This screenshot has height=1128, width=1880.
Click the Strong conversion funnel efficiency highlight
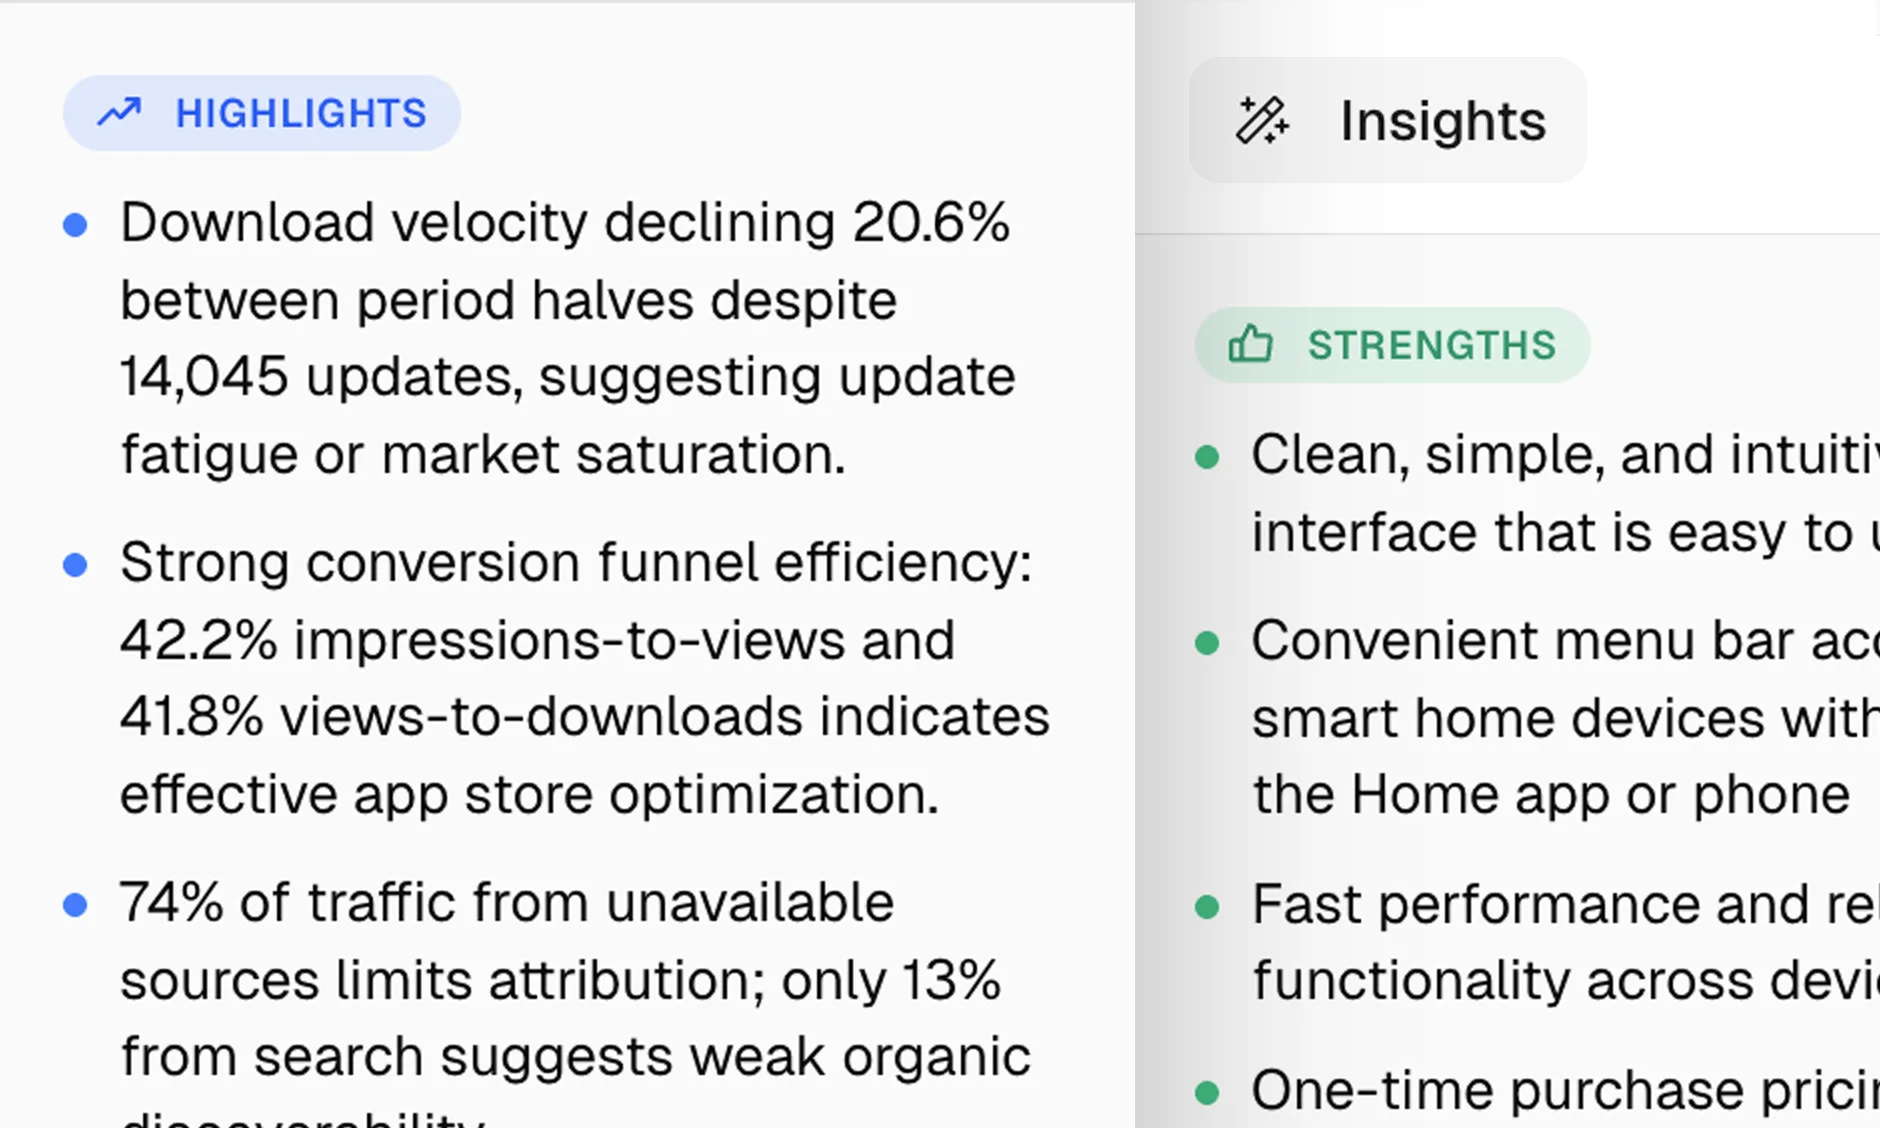(x=584, y=678)
